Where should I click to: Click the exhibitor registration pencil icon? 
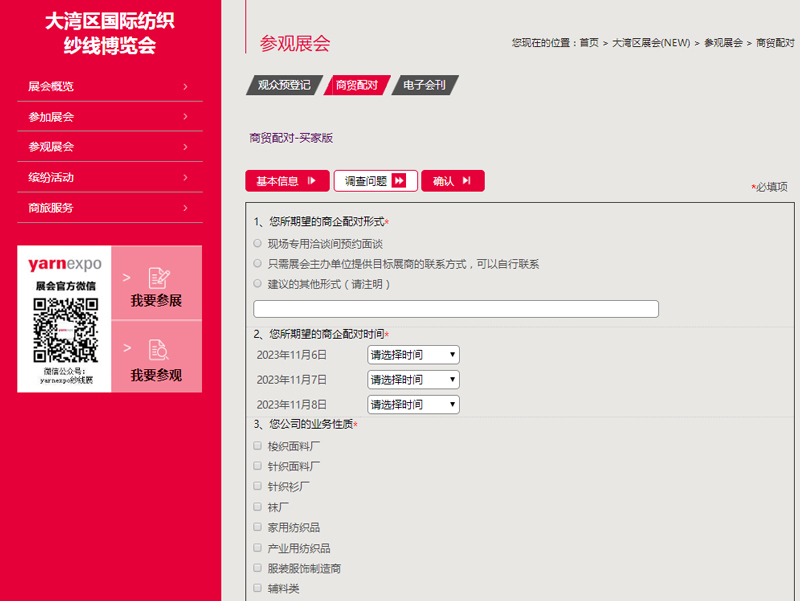click(x=157, y=277)
